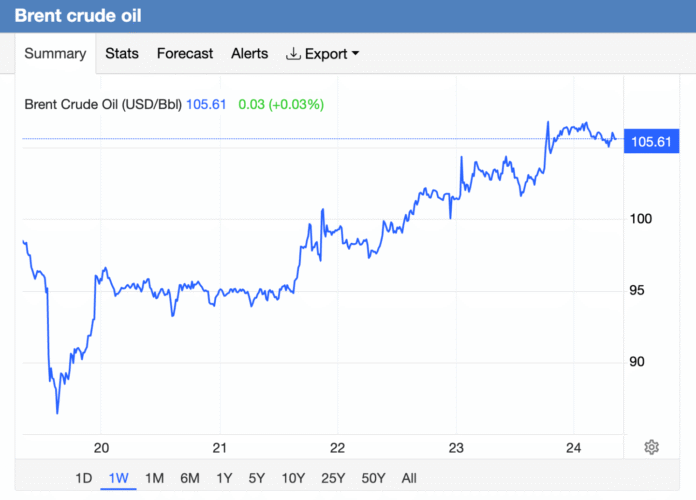Switch chart to 1M range
This screenshot has width=696, height=500.
tap(154, 478)
